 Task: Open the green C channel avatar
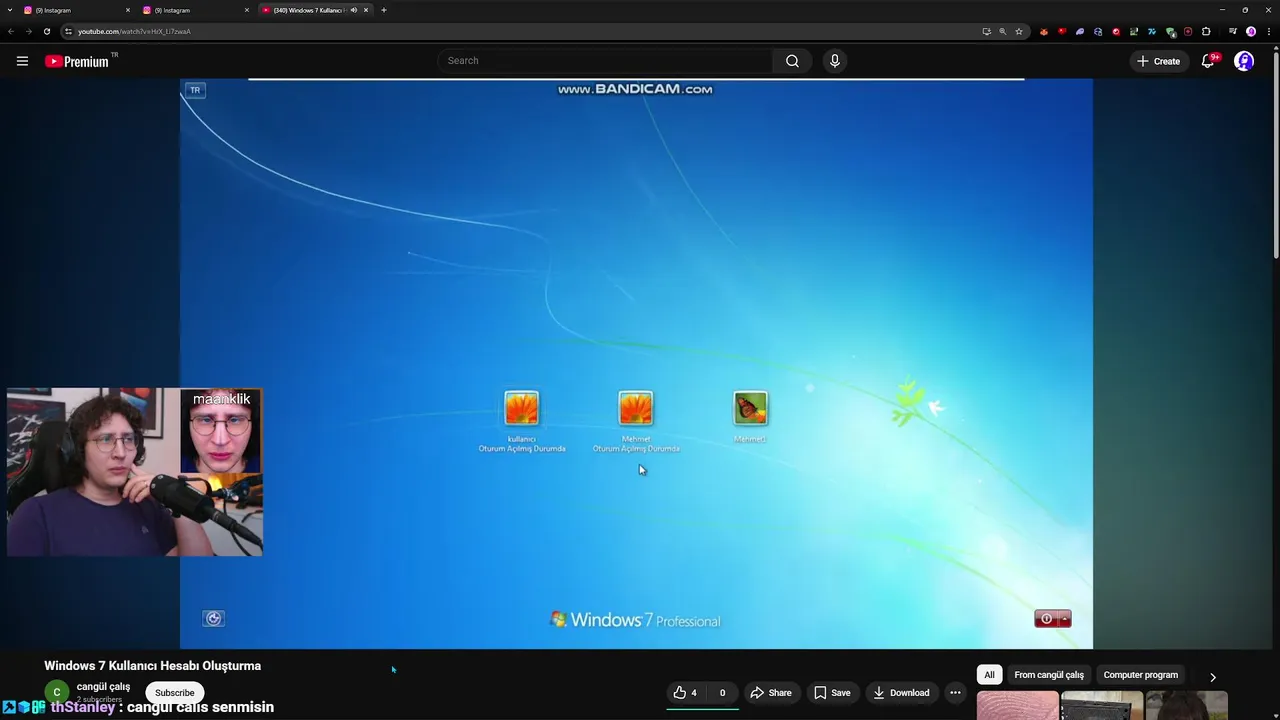tap(57, 692)
